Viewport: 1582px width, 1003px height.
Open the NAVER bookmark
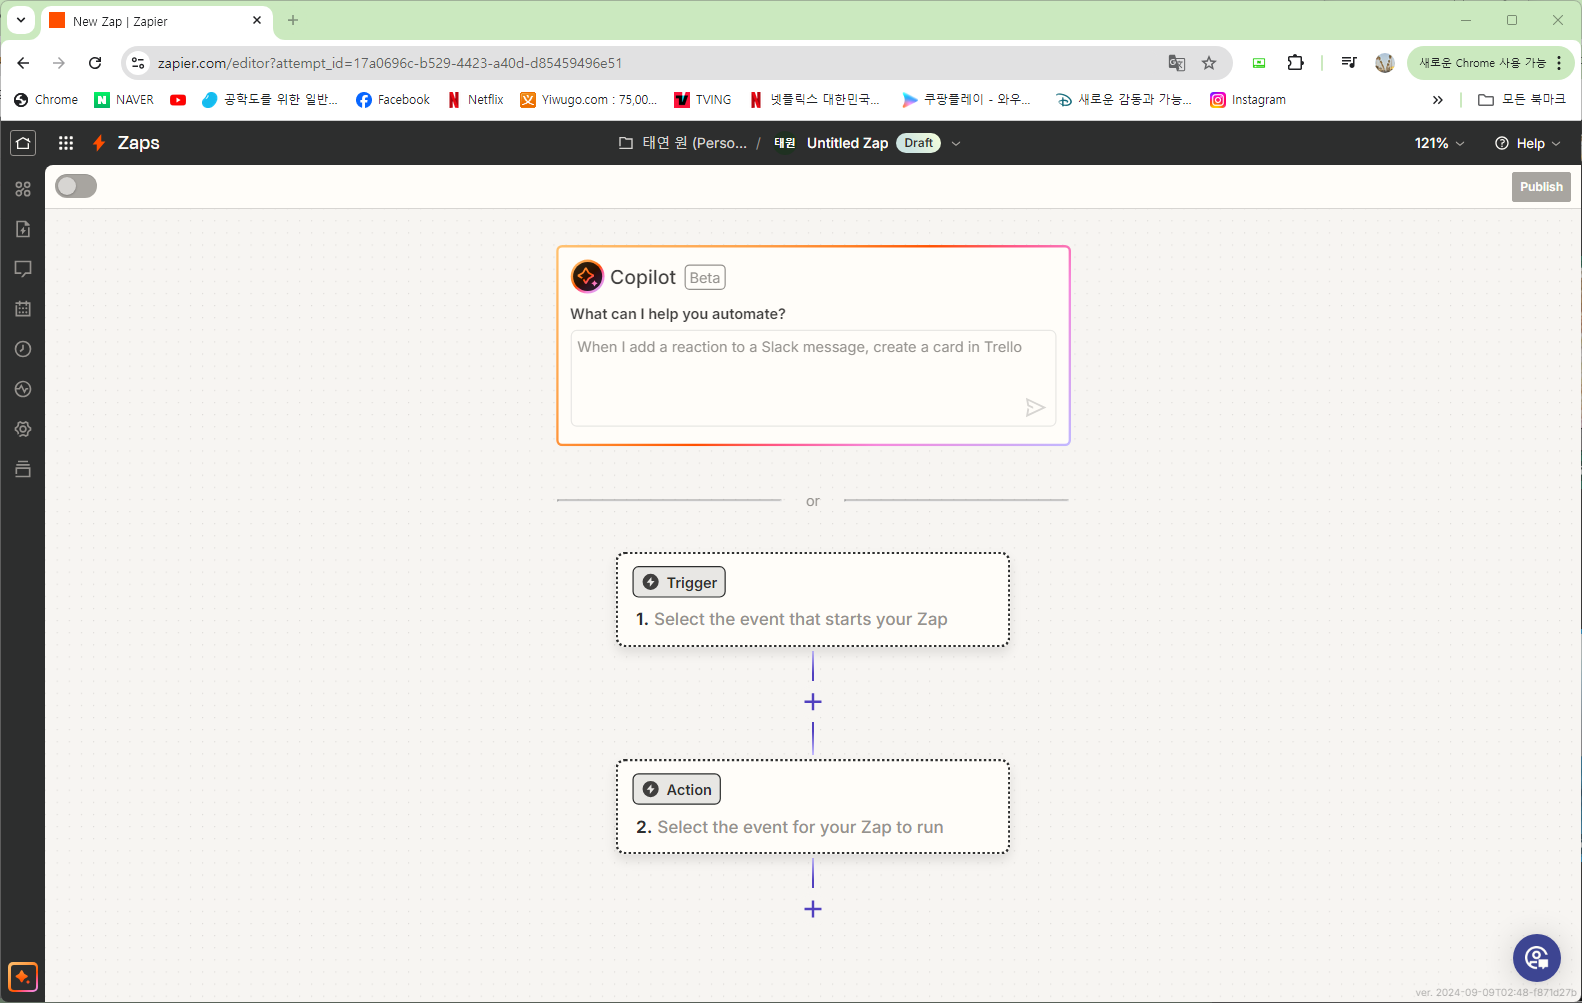pyautogui.click(x=124, y=100)
